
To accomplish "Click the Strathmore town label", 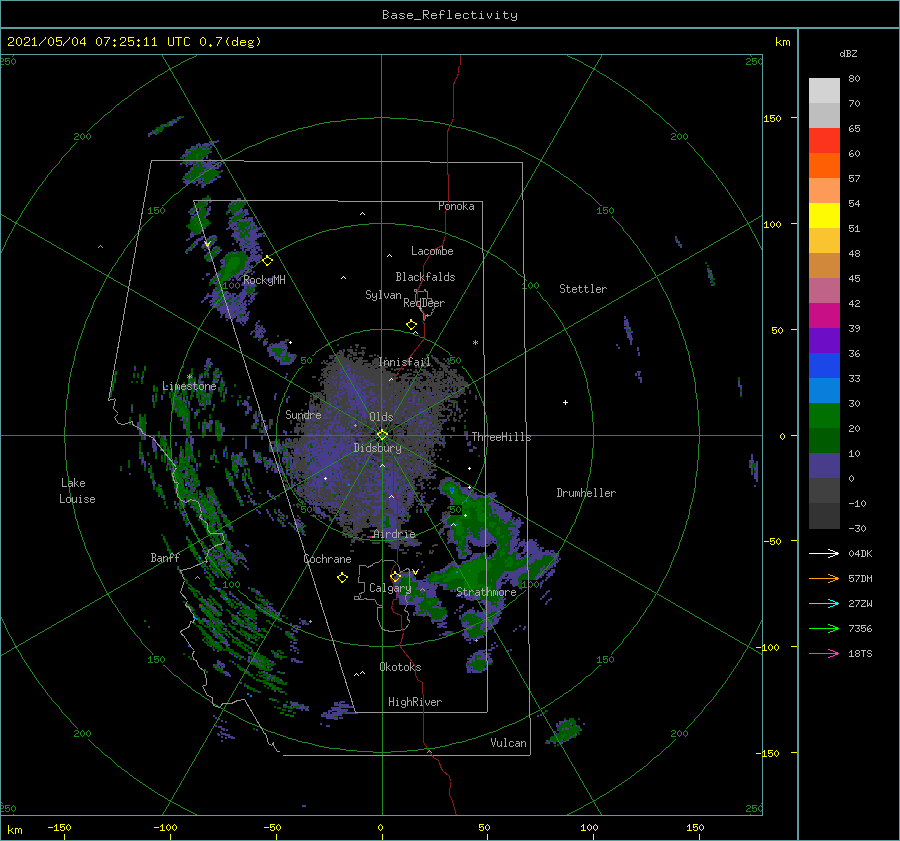I will coord(486,592).
